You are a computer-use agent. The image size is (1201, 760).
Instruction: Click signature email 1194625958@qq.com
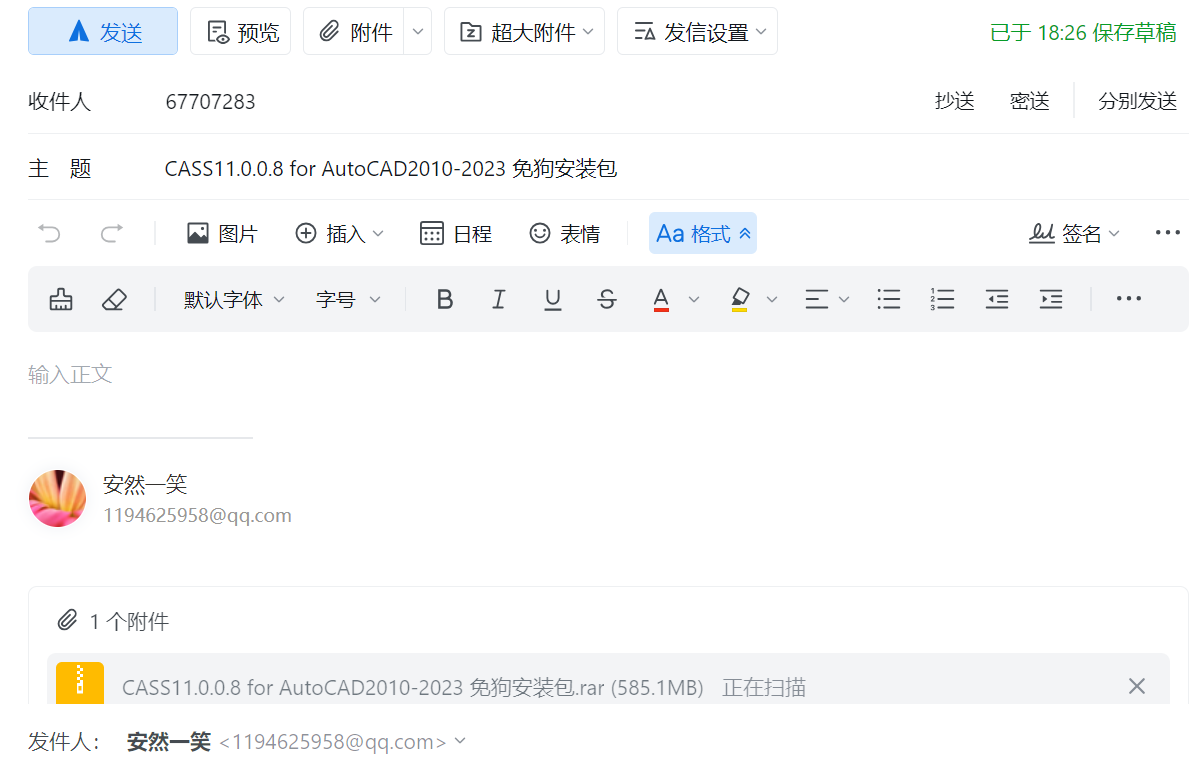pos(197,516)
